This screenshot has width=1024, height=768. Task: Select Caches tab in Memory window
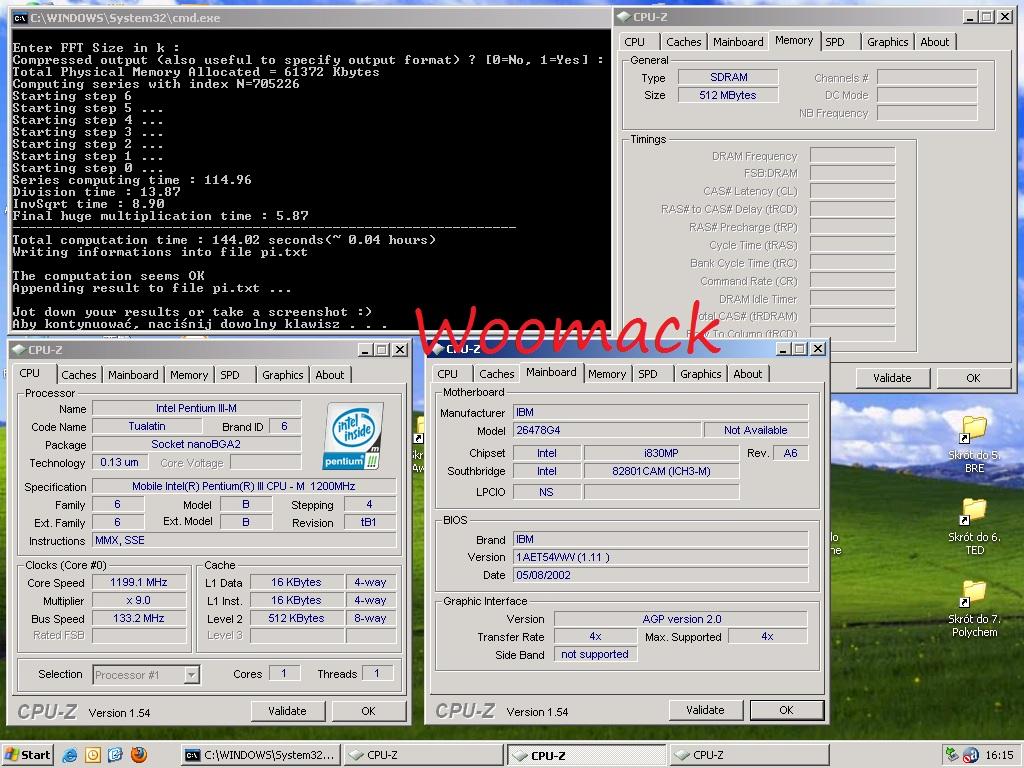tap(683, 42)
